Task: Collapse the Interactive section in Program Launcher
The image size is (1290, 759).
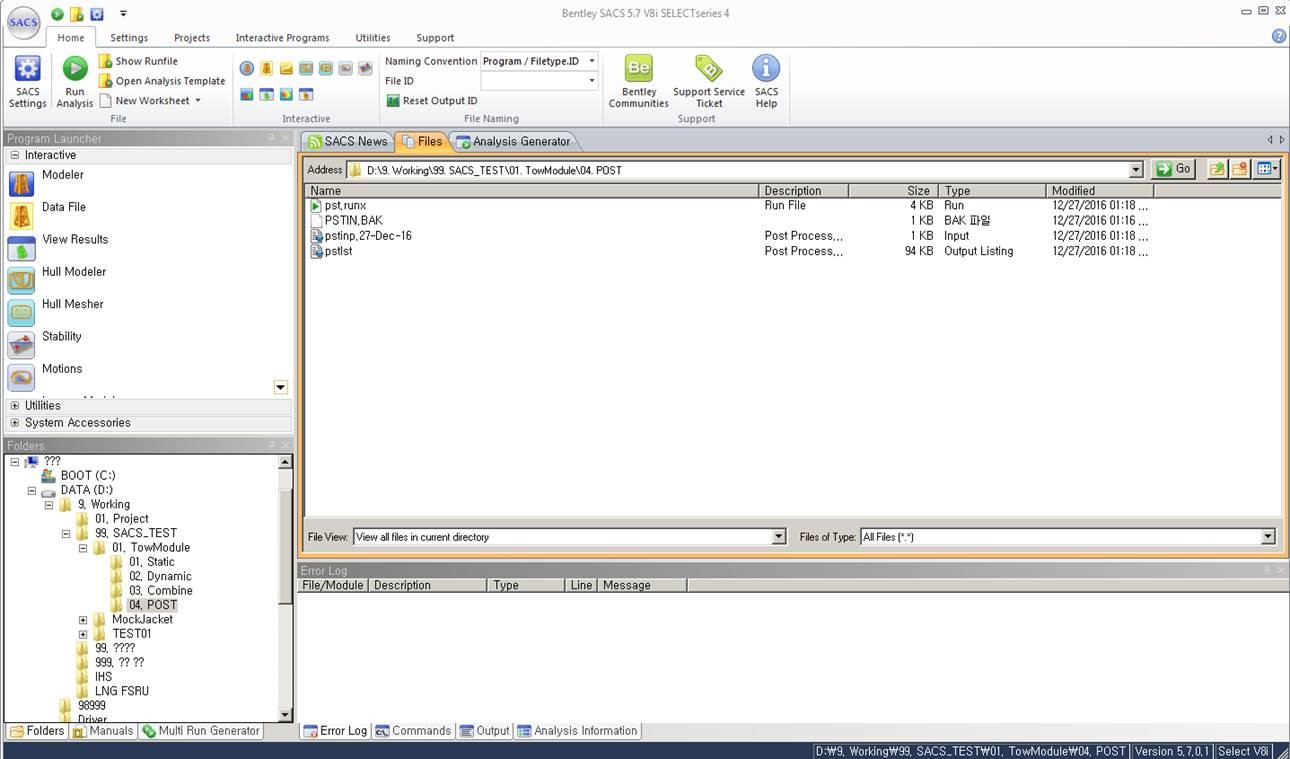Action: click(15, 156)
